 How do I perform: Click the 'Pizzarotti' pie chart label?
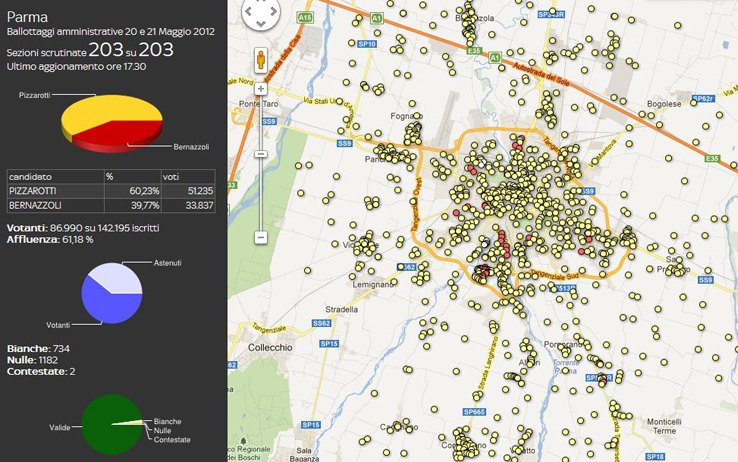pos(34,95)
